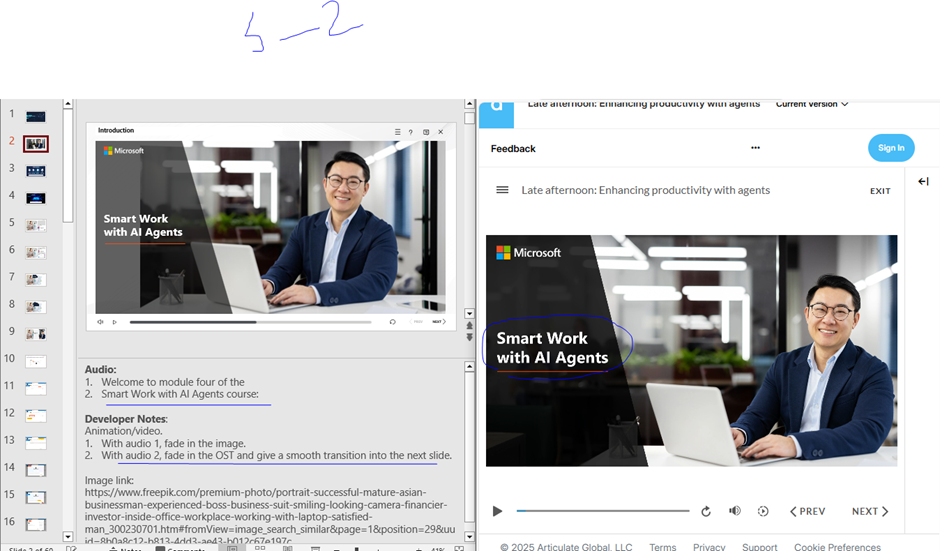Open the Cookie Preferences footer link

(837, 546)
